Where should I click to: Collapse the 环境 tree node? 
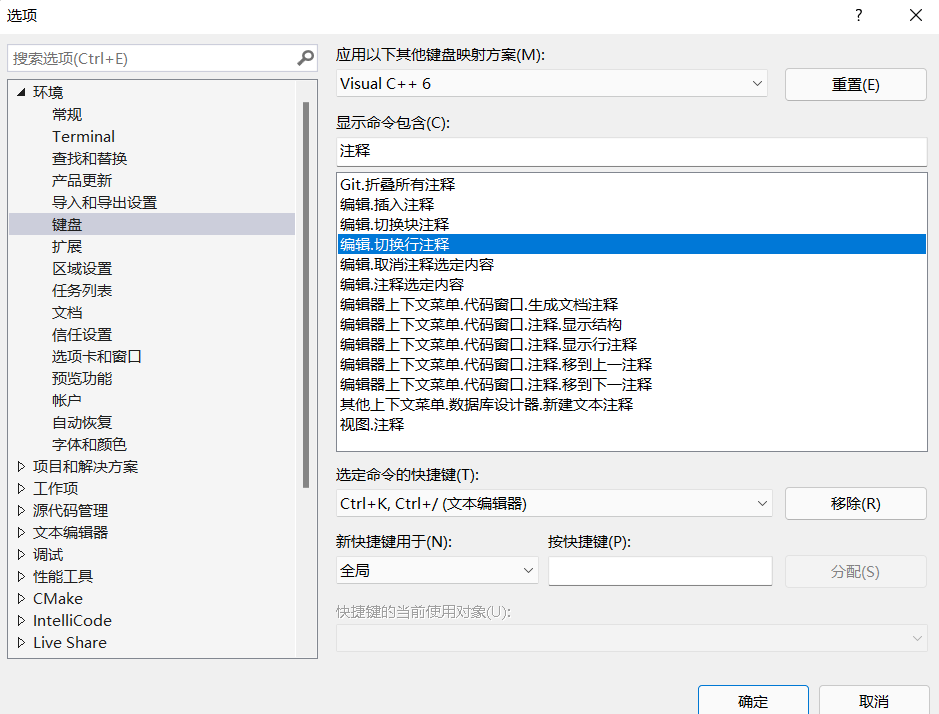[23, 92]
